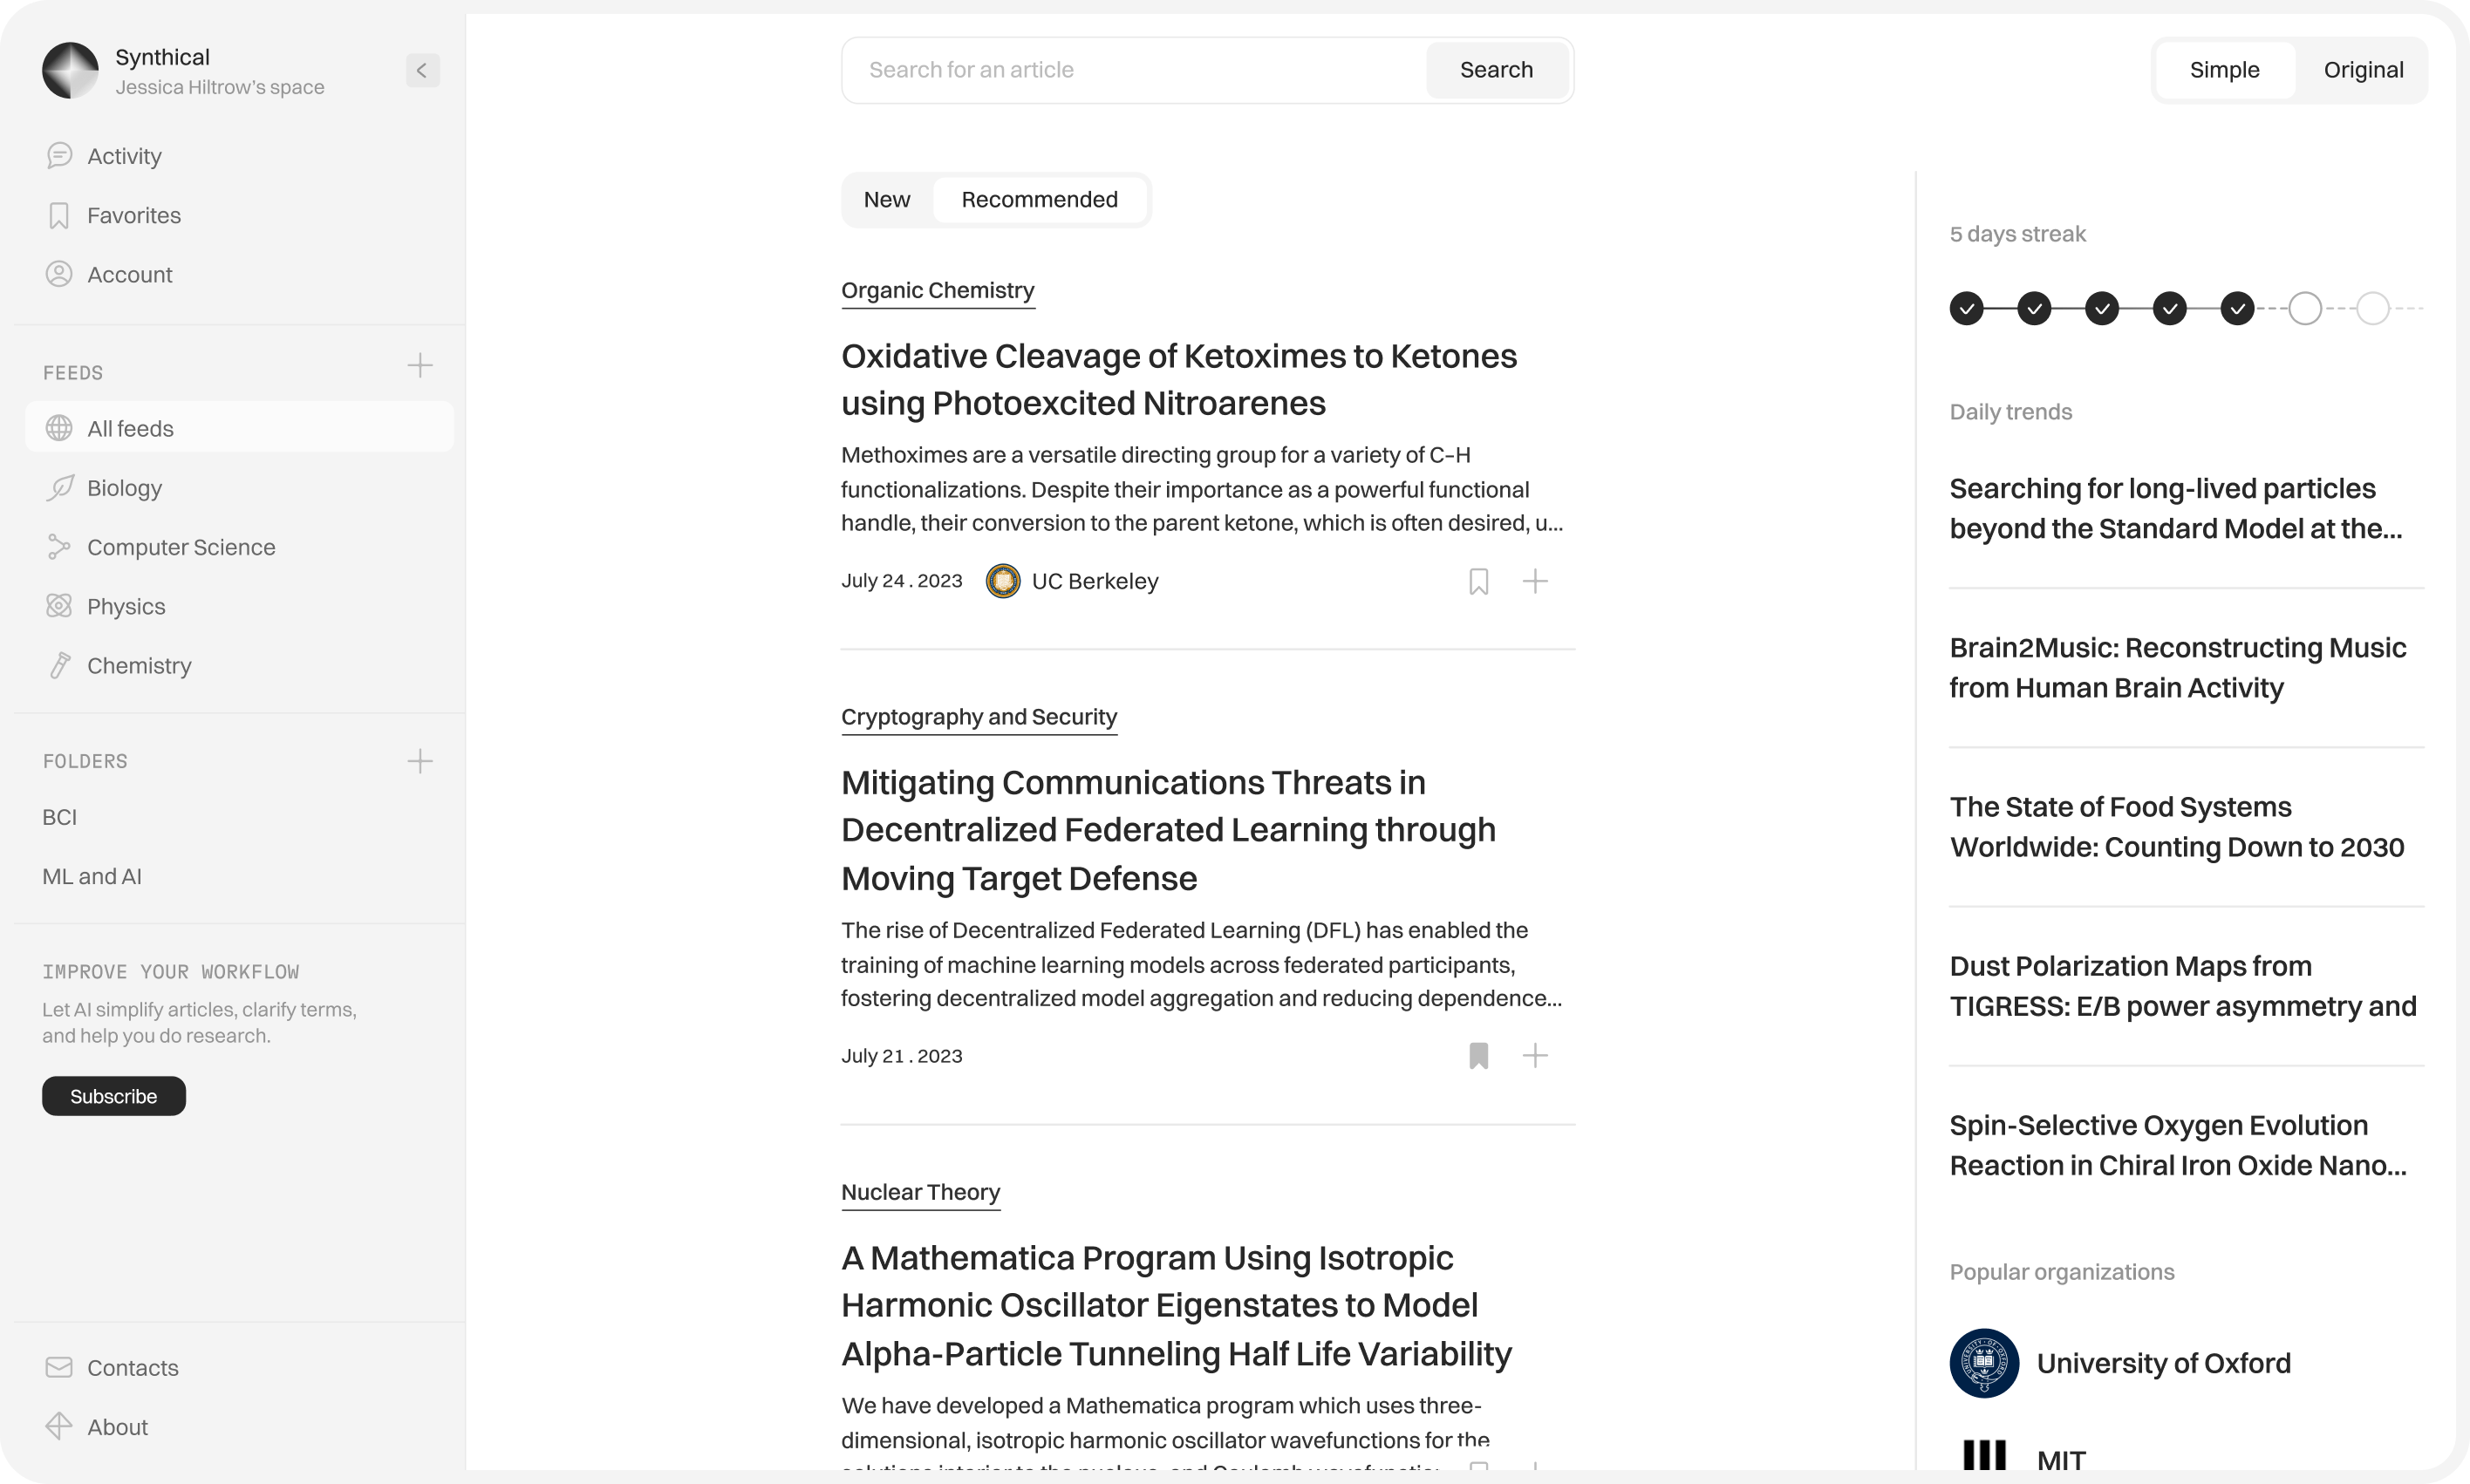Select the Physics feed icon
The width and height of the screenshot is (2470, 1484).
[x=59, y=605]
